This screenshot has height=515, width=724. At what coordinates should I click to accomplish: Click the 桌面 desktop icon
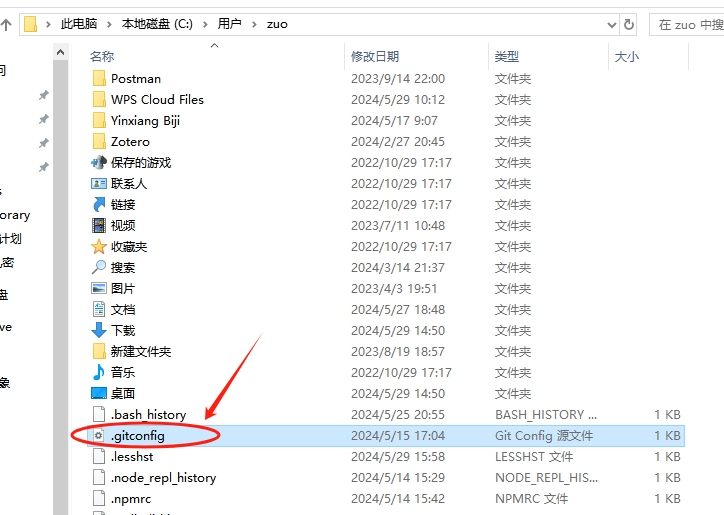pyautogui.click(x=99, y=394)
